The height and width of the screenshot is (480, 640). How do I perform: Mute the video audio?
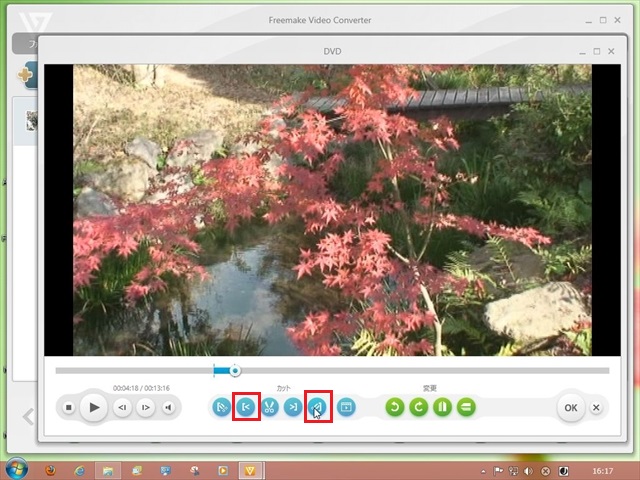[x=169, y=407]
